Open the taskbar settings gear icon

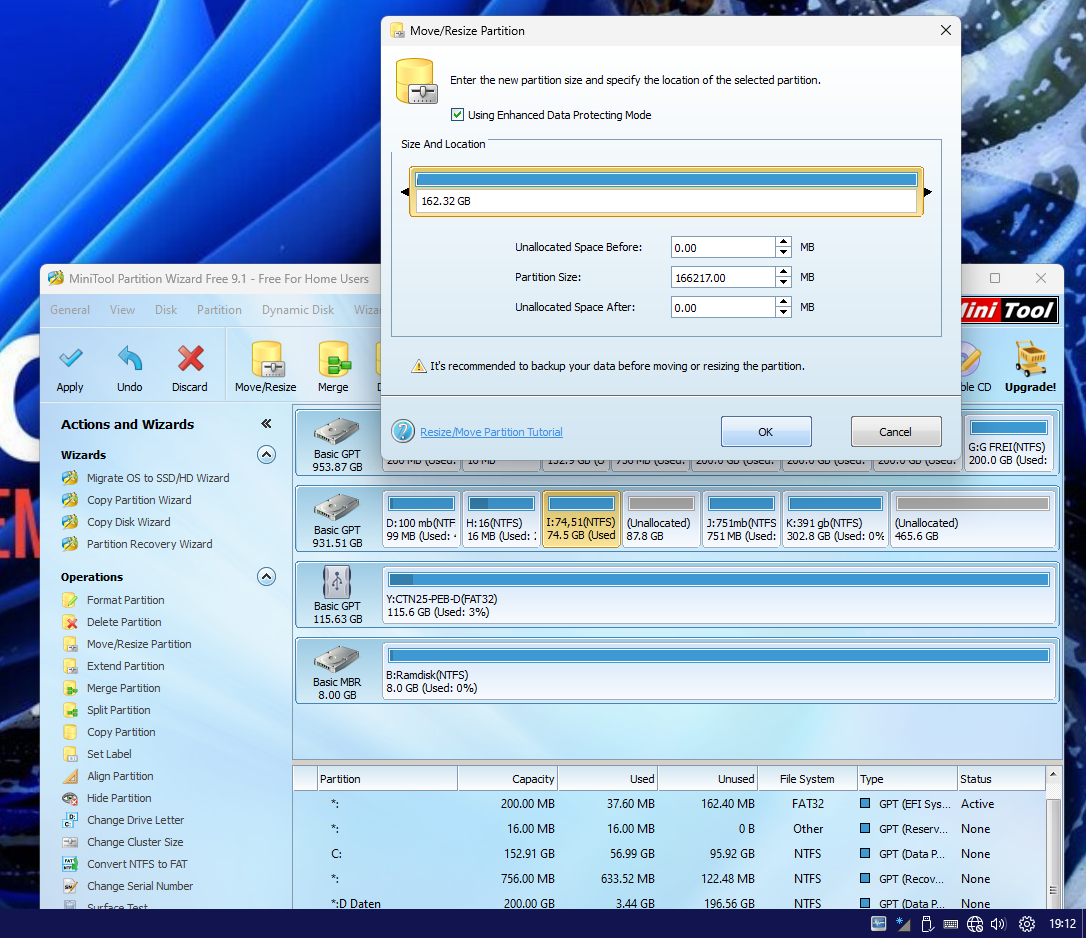1027,923
